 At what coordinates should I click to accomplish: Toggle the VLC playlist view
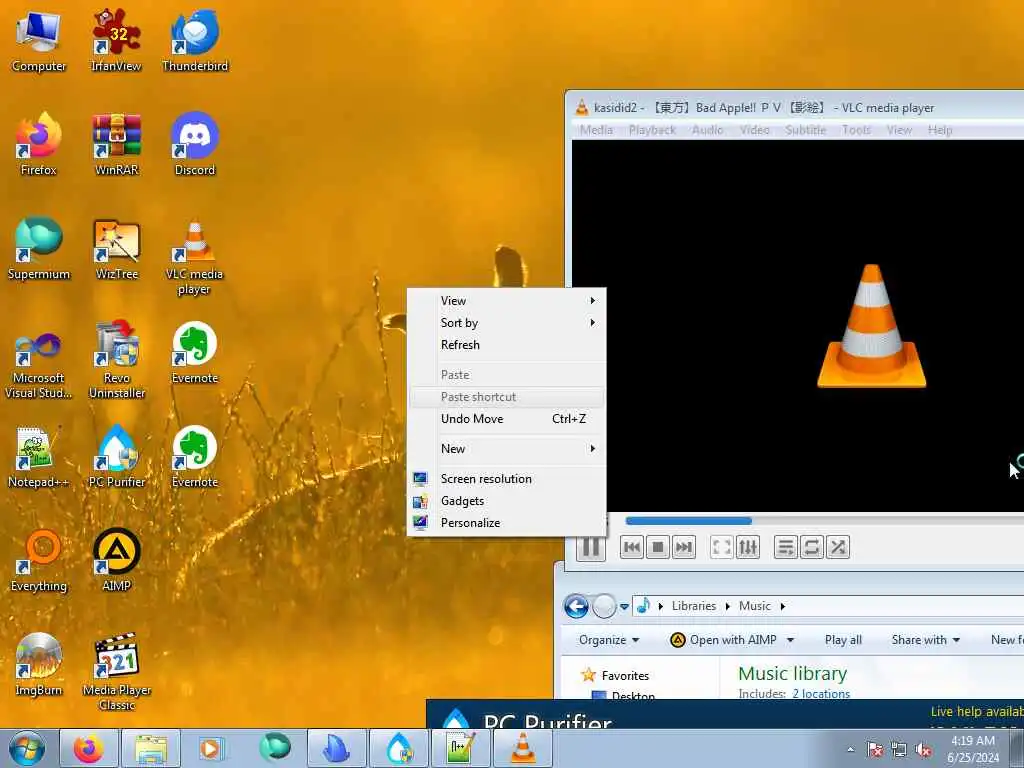click(x=786, y=547)
